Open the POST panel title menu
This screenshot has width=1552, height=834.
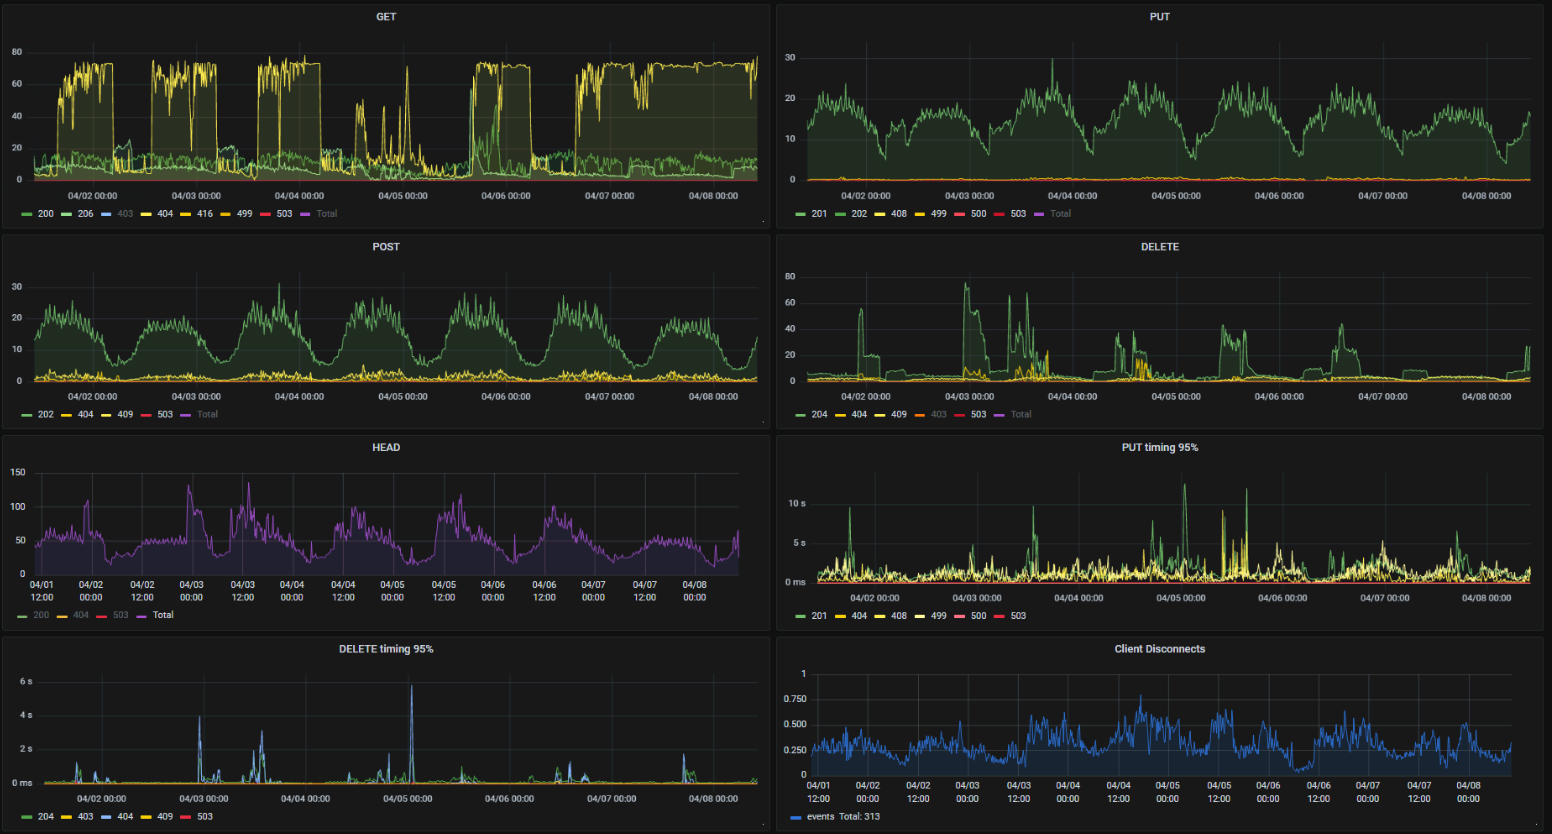[x=386, y=247]
